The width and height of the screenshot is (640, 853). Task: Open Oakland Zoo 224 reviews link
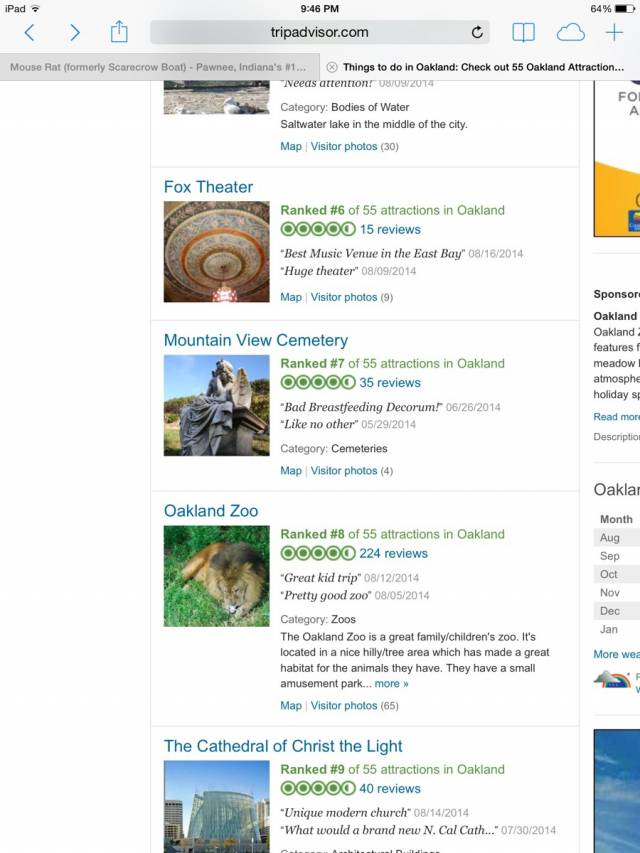tap(393, 554)
